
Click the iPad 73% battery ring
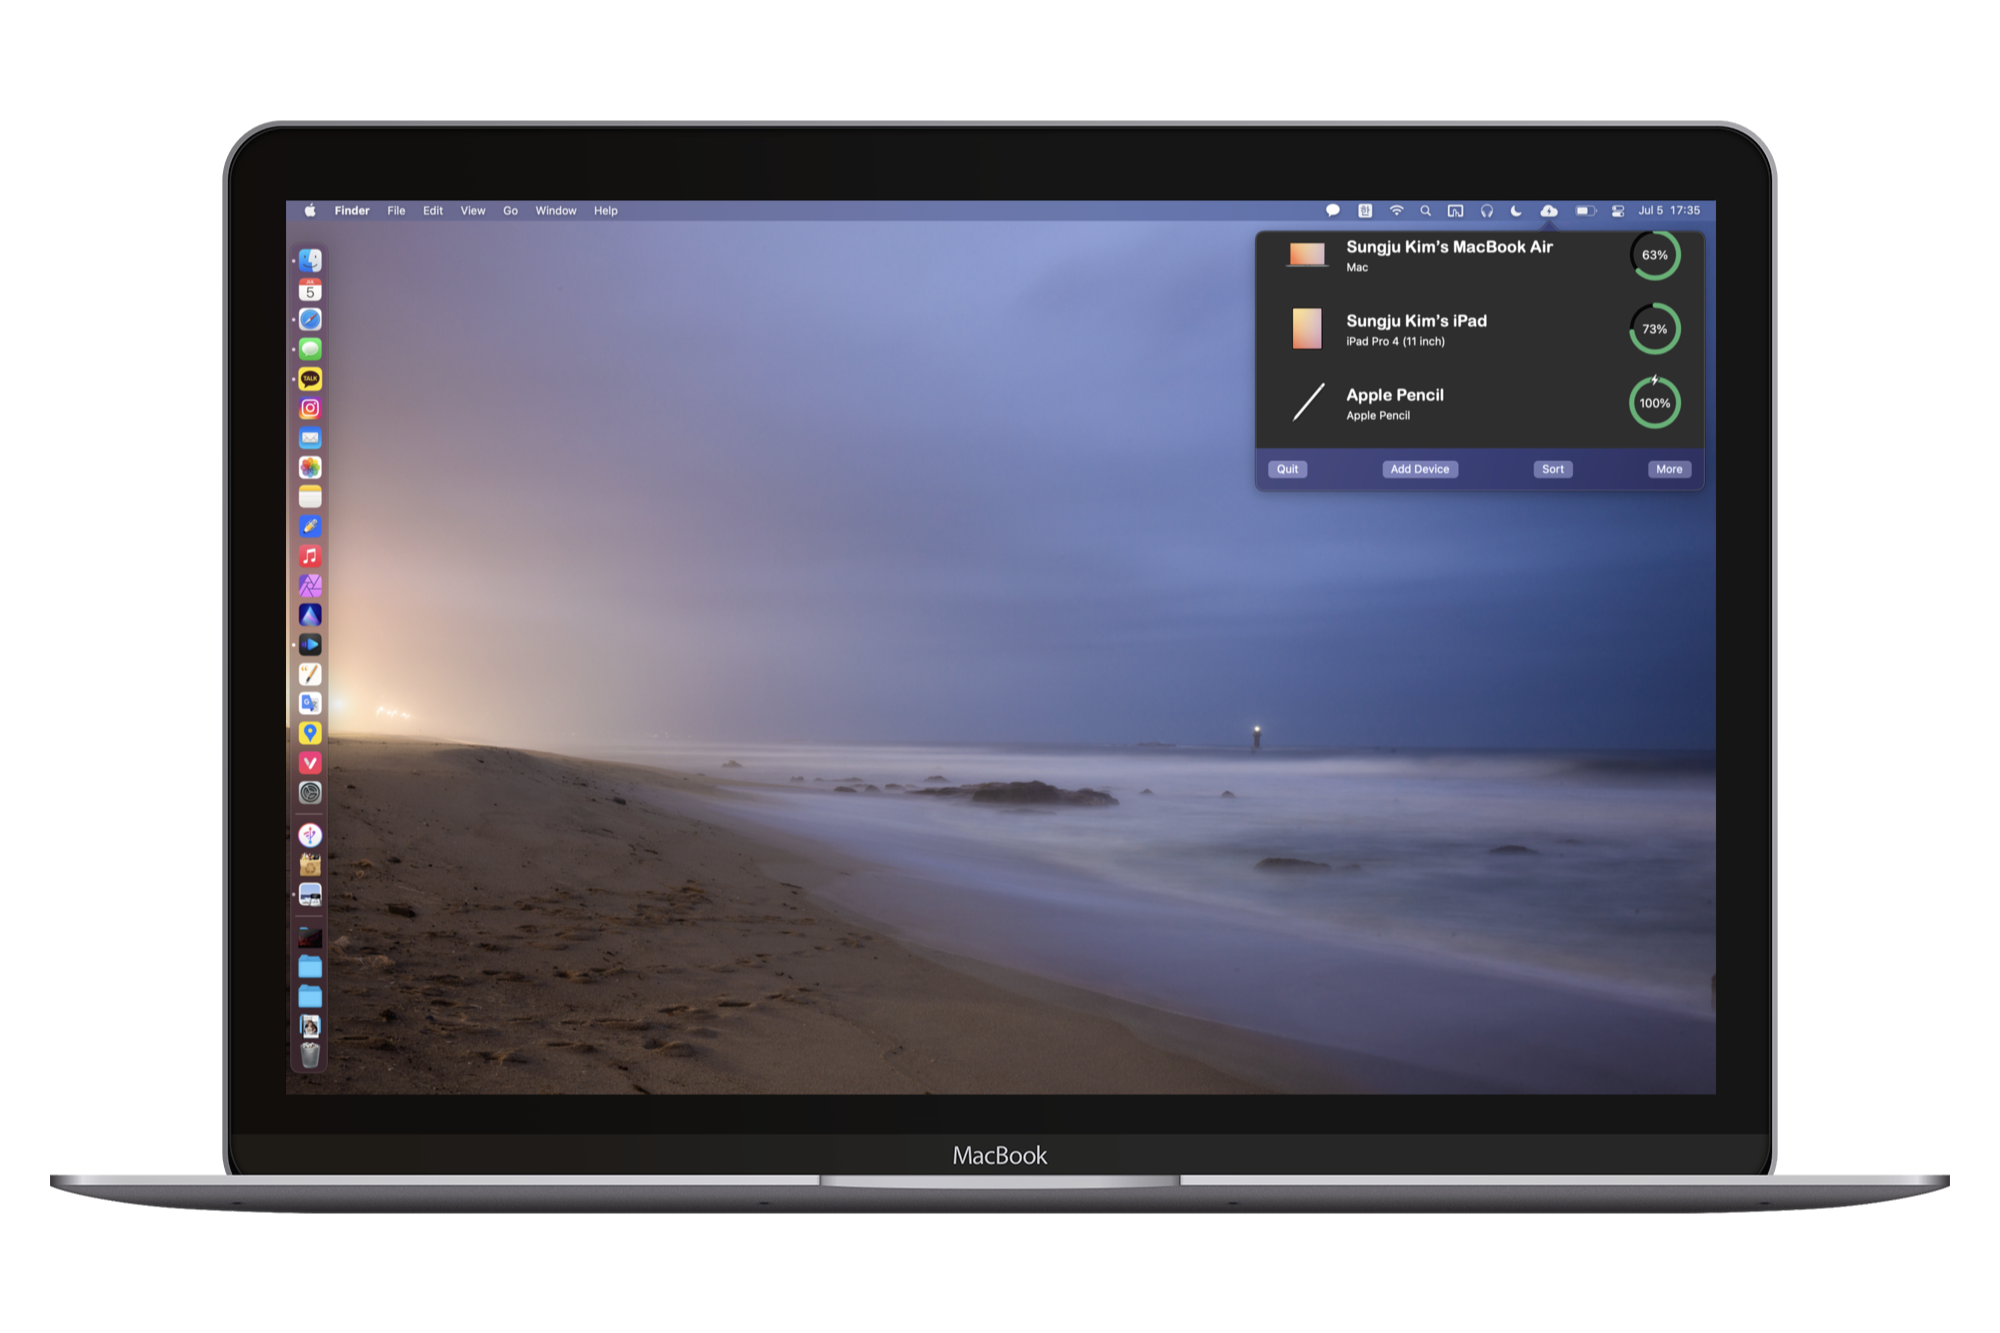coord(1654,329)
